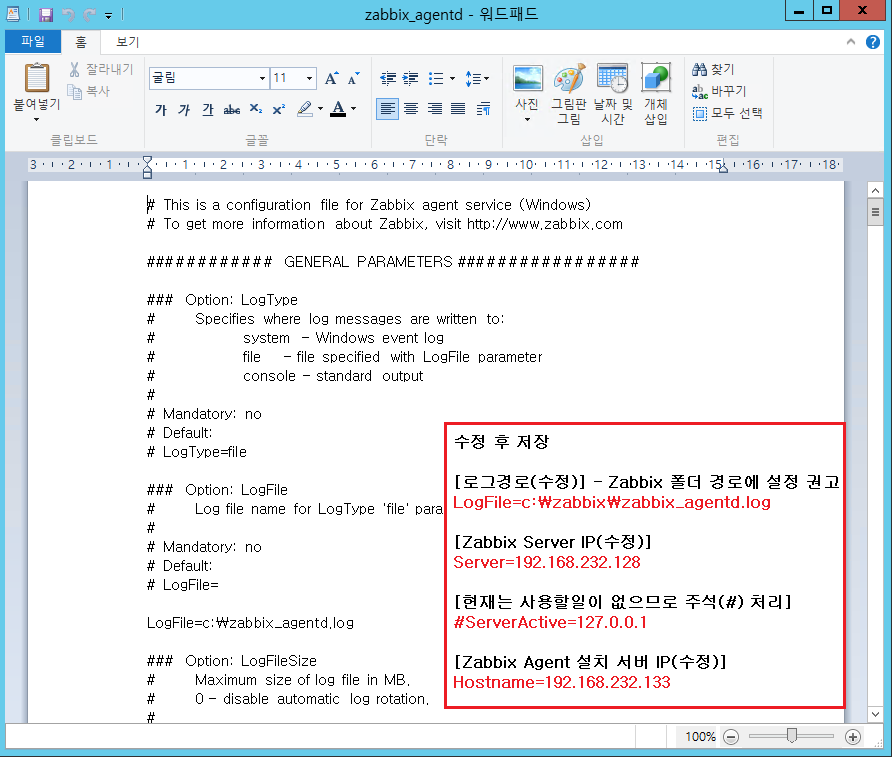The height and width of the screenshot is (757, 892).
Task: Open line spacing dropdown arrow
Action: pos(486,78)
